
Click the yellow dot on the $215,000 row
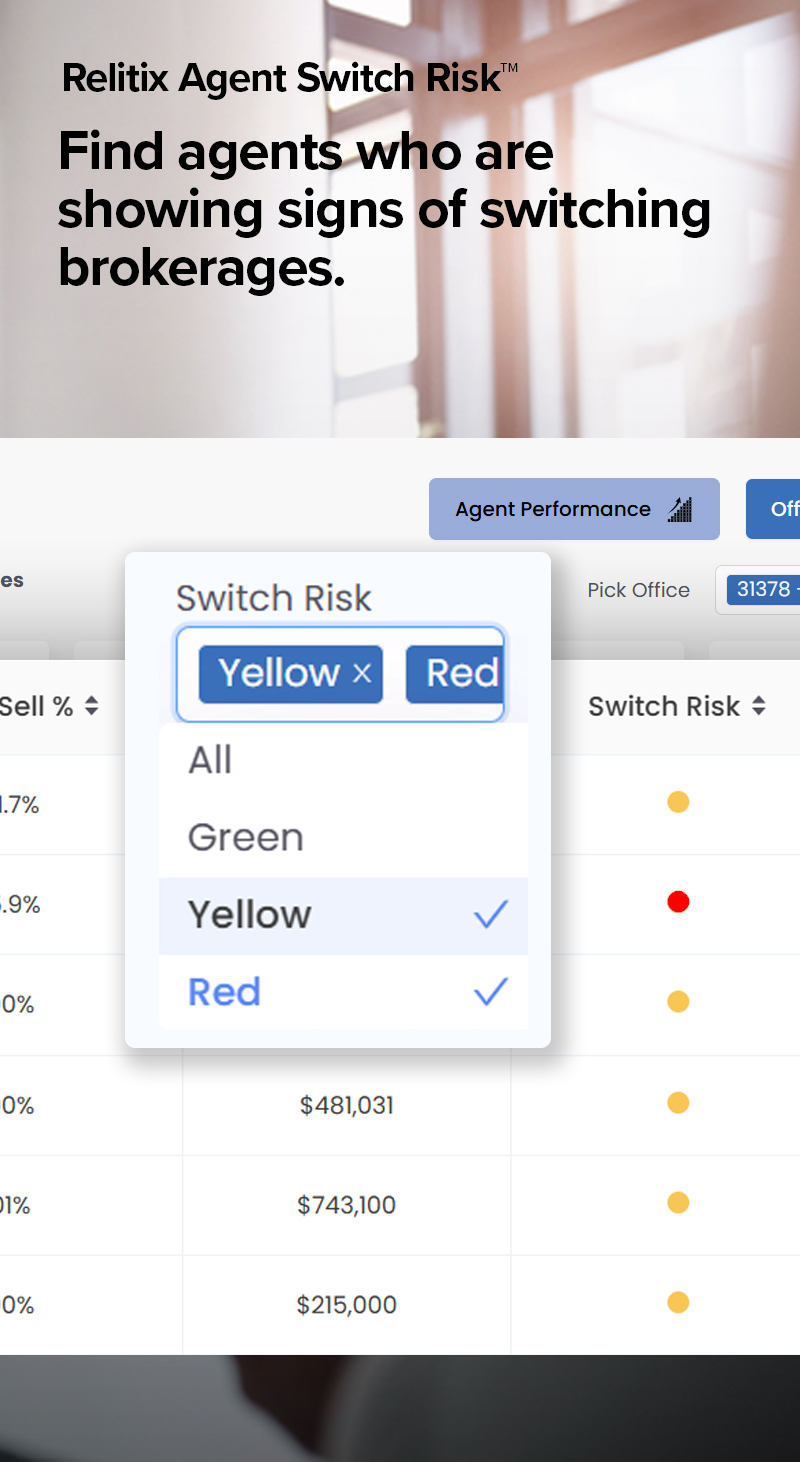coord(678,1302)
